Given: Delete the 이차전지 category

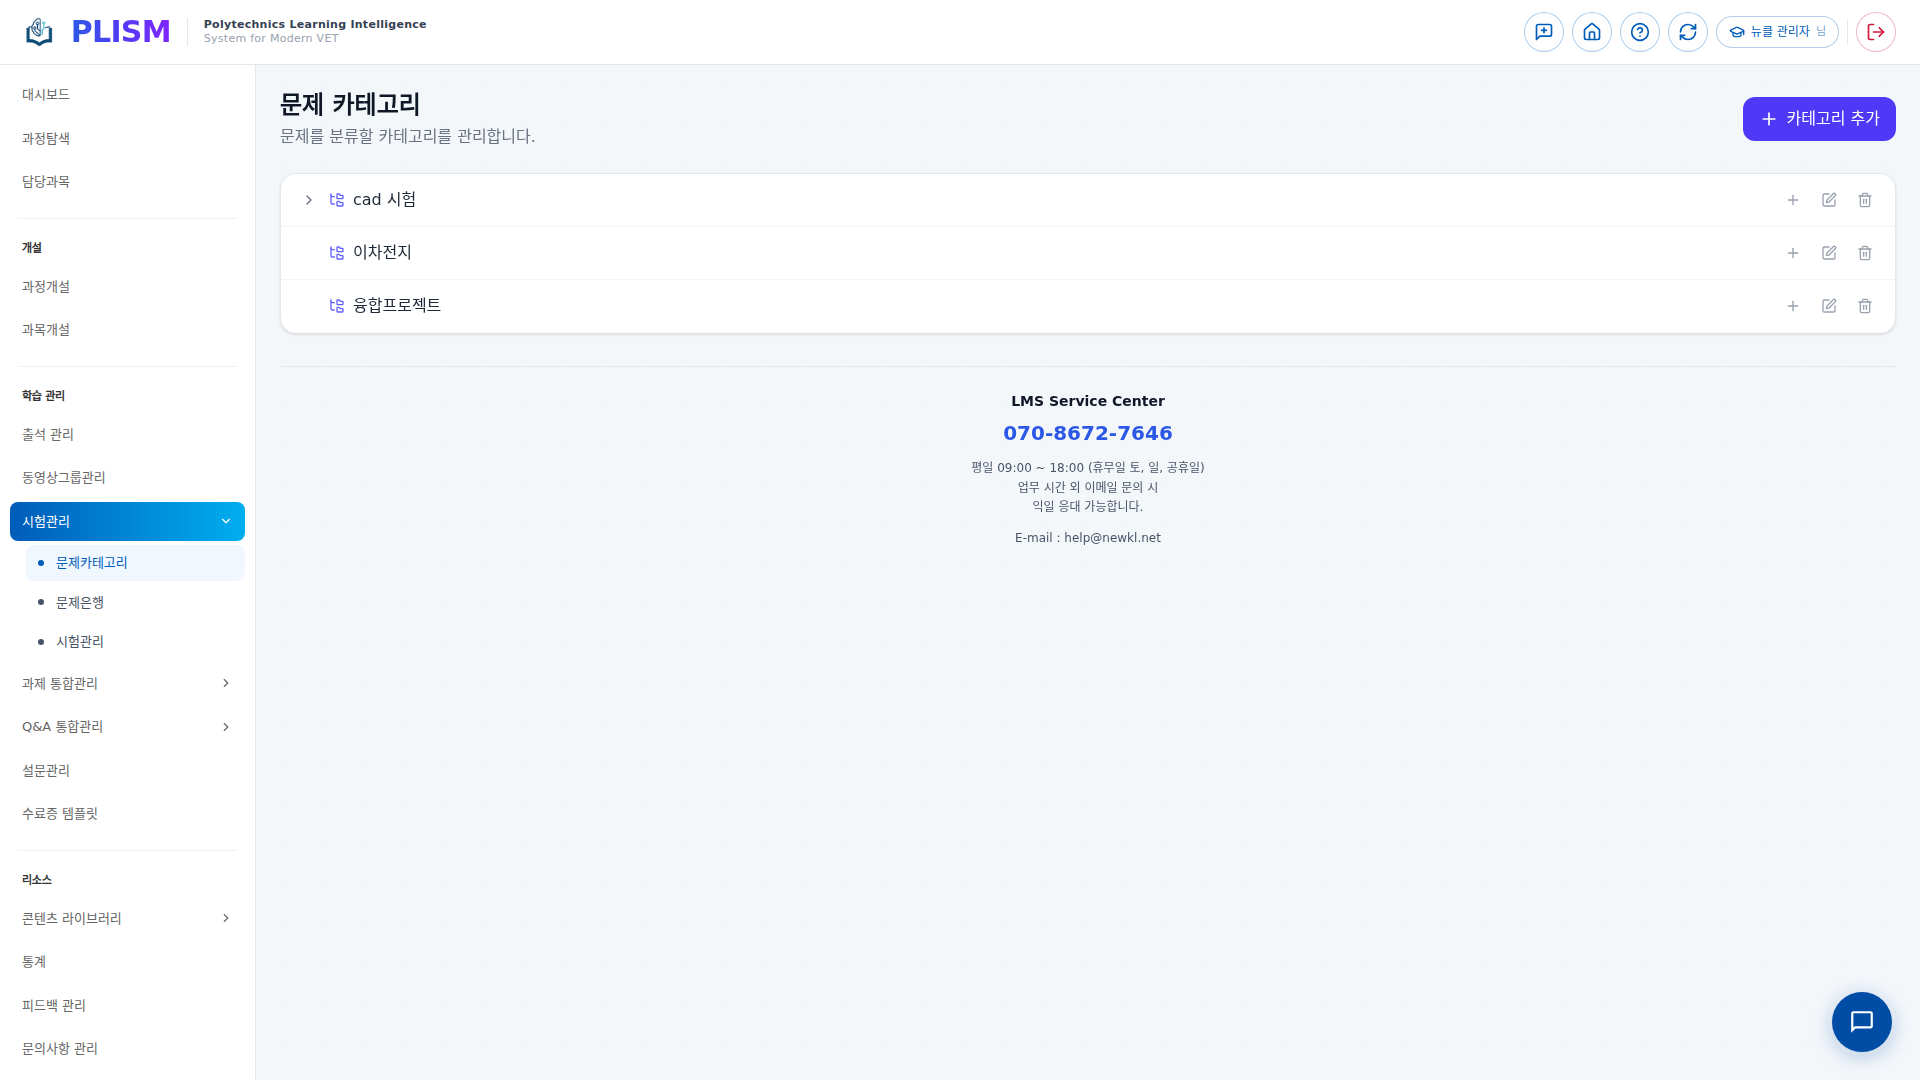Looking at the screenshot, I should pyautogui.click(x=1864, y=253).
